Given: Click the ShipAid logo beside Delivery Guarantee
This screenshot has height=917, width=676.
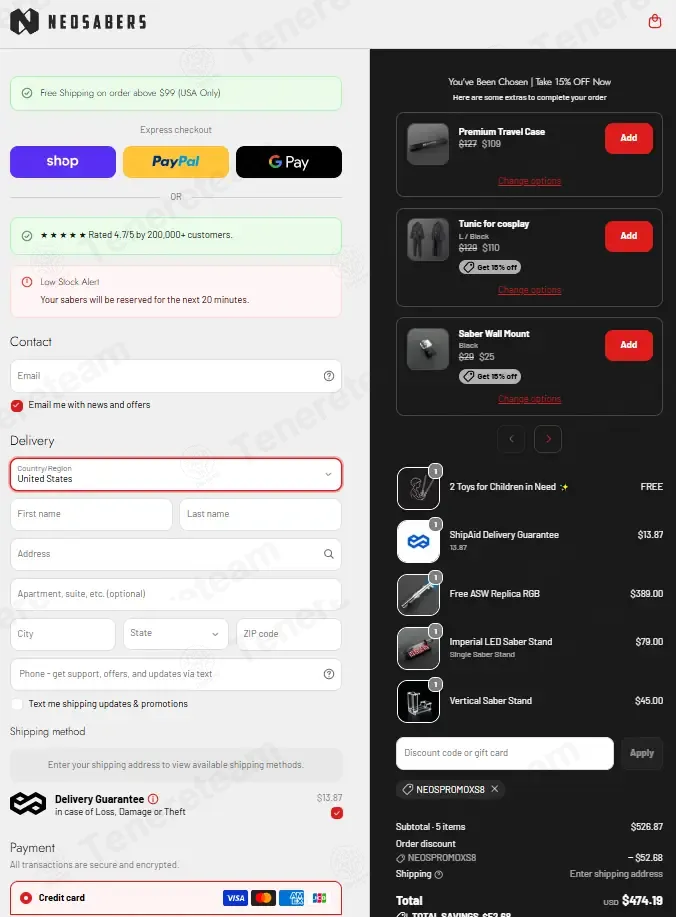Looking at the screenshot, I should coord(27,804).
